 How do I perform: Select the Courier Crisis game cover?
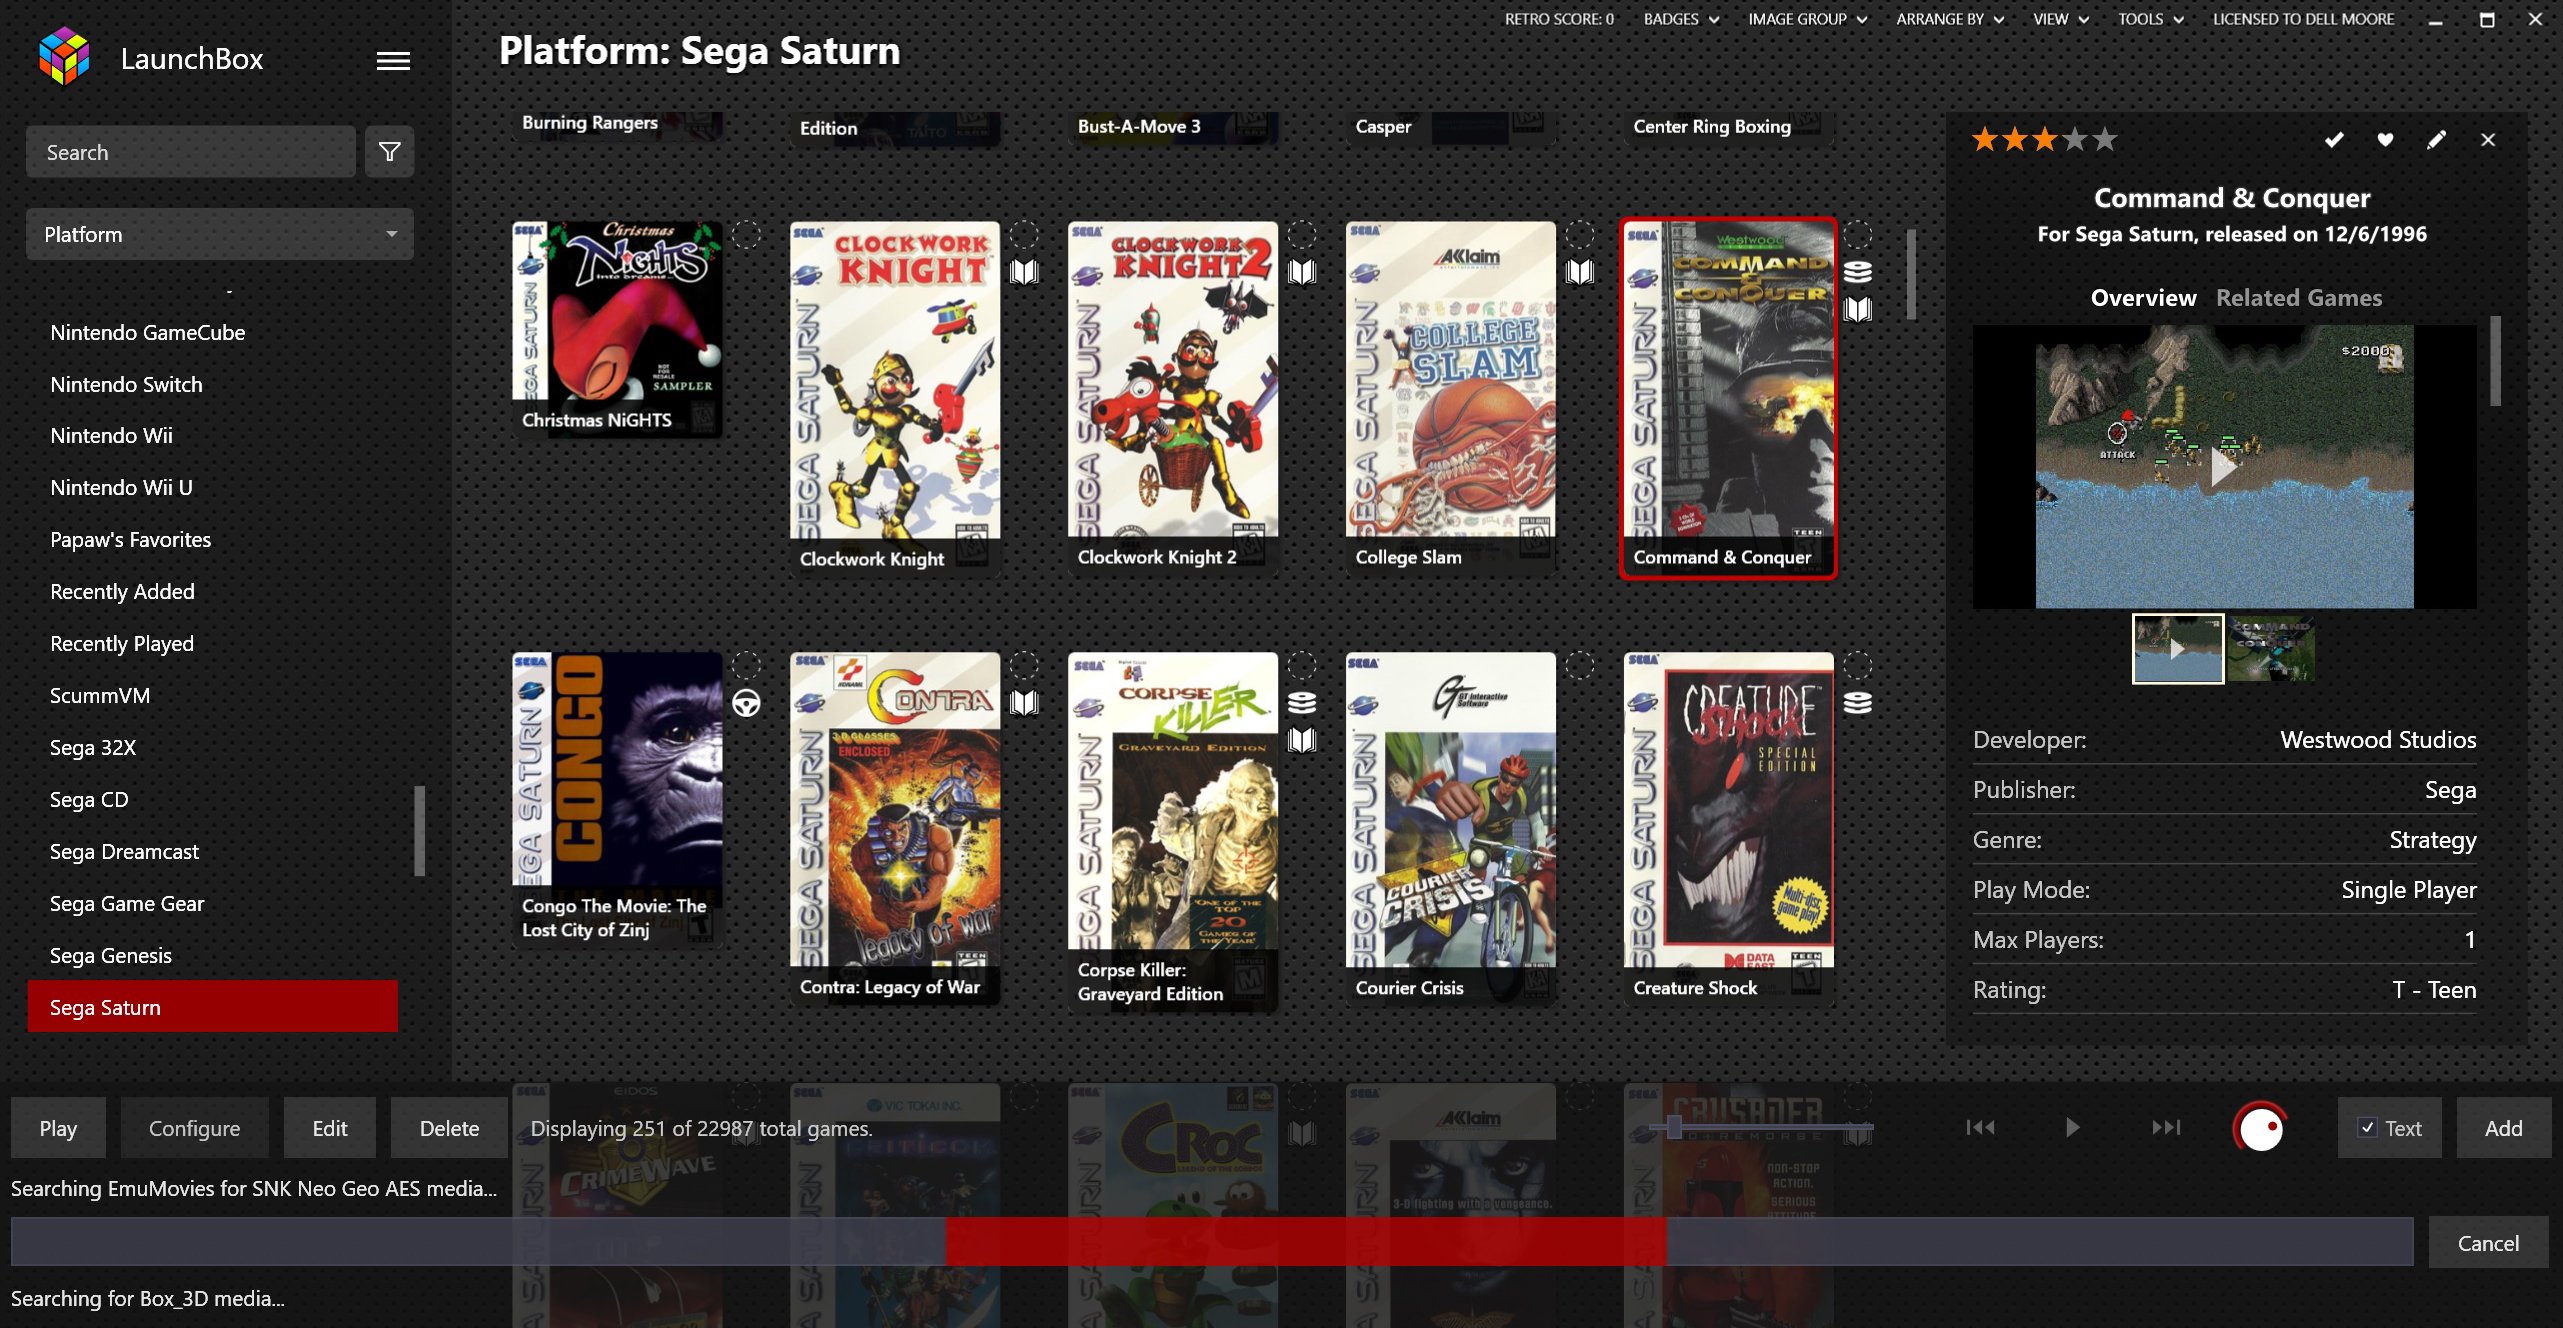pyautogui.click(x=1450, y=827)
